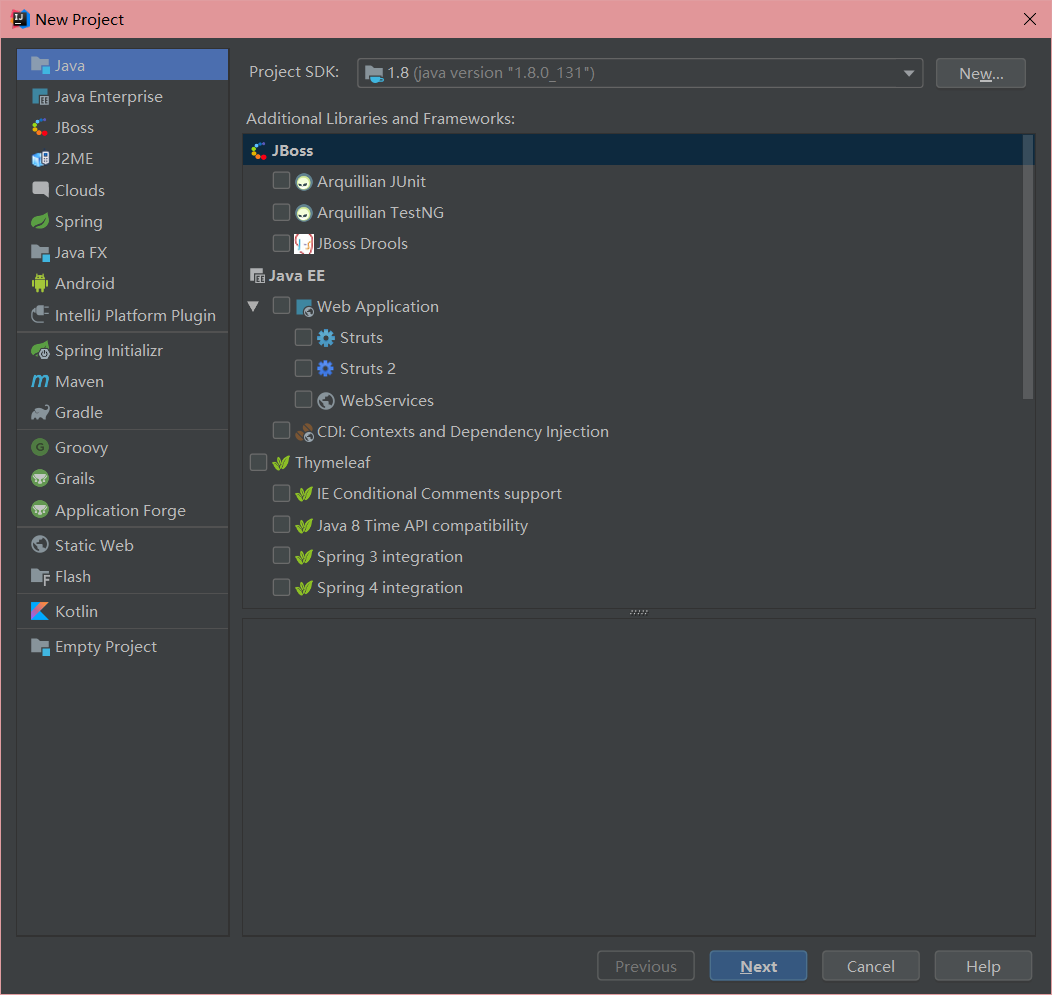Close the New Project dialog

coord(1030,19)
